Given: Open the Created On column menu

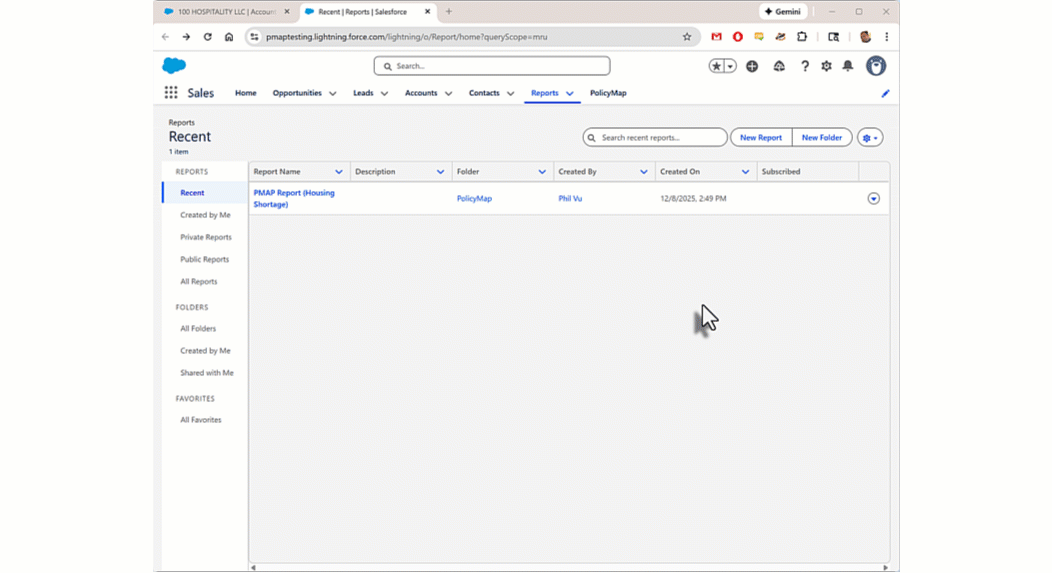Looking at the screenshot, I should coord(745,172).
